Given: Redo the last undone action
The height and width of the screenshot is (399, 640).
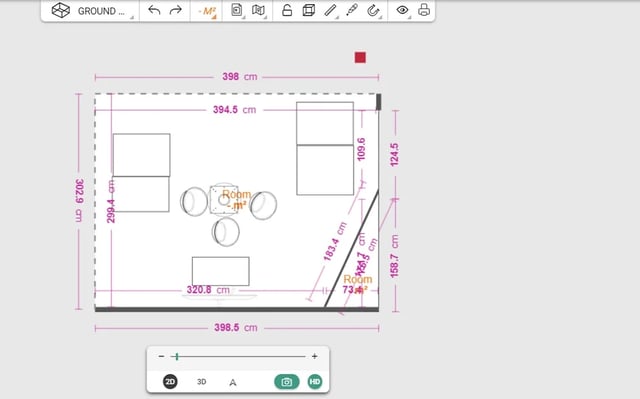Looking at the screenshot, I should tap(176, 10).
